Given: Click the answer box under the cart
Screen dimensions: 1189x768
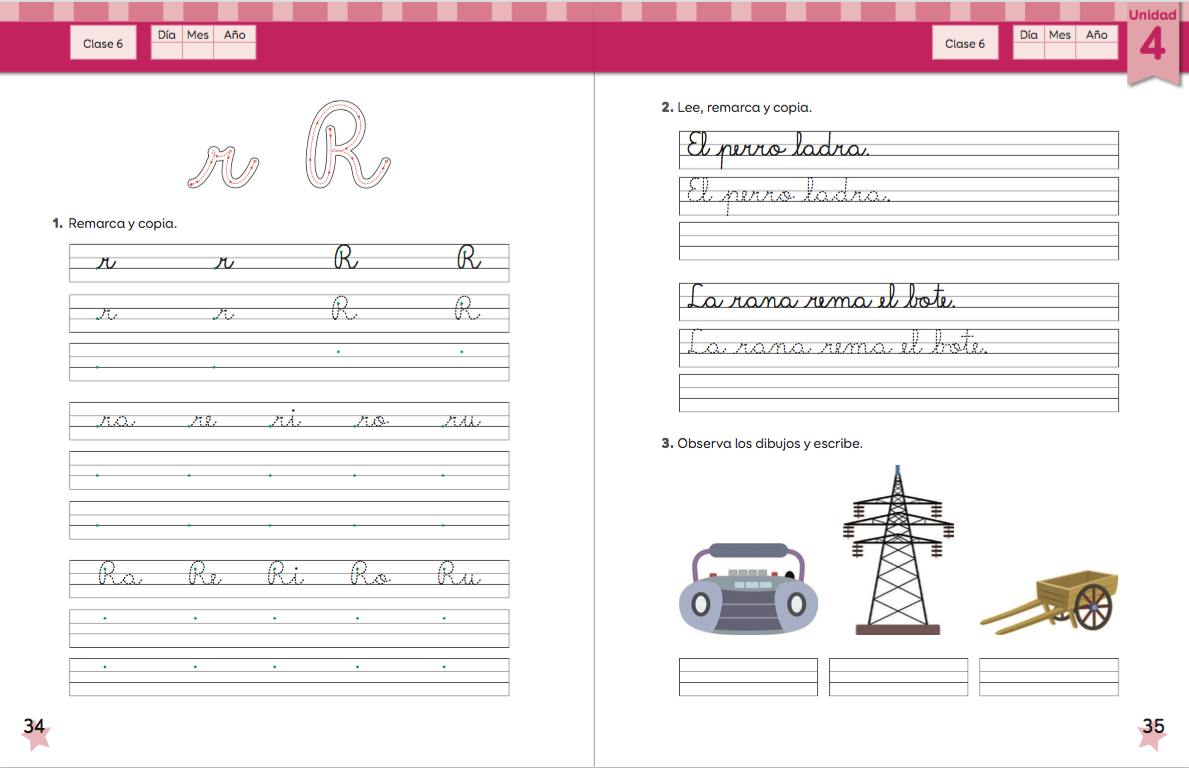Looking at the screenshot, I should pos(1048,677).
